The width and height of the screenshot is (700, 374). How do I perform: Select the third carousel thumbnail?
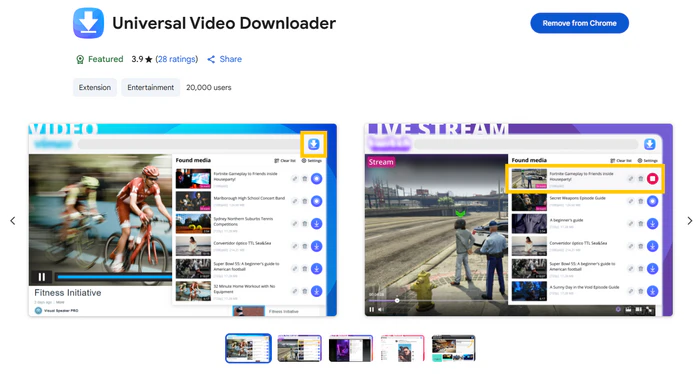[x=351, y=348]
